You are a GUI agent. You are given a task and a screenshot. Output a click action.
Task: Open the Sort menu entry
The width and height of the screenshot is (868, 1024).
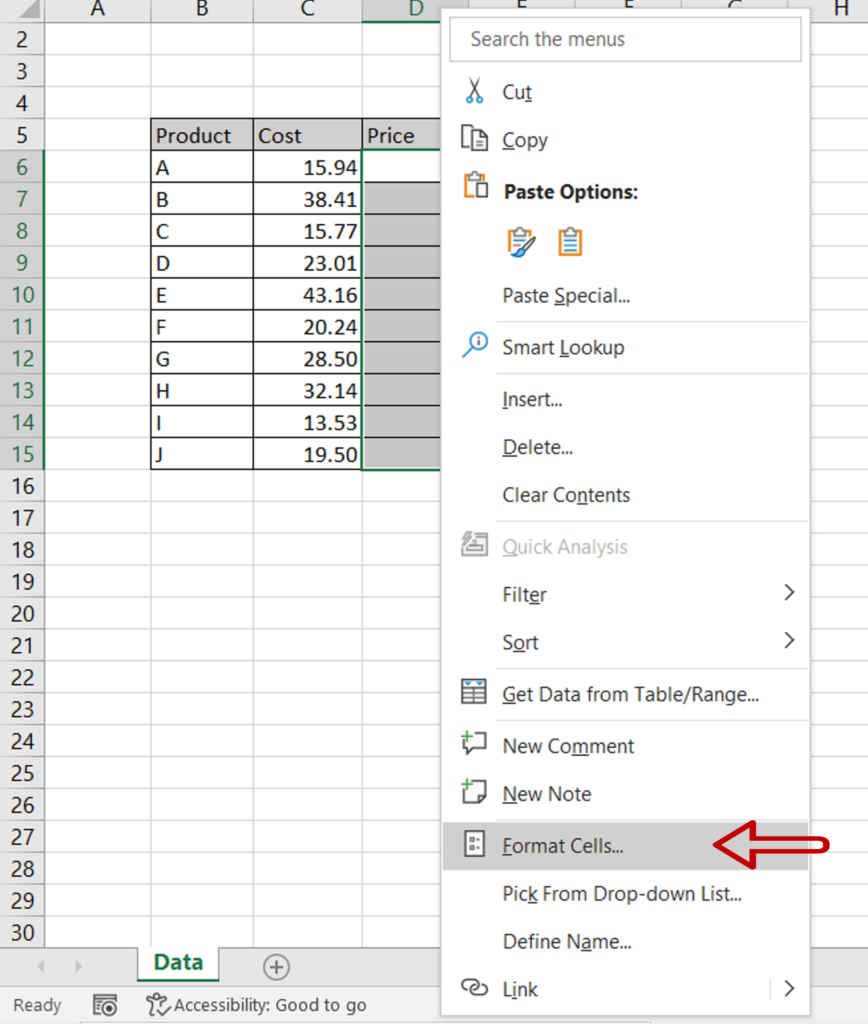(x=625, y=643)
